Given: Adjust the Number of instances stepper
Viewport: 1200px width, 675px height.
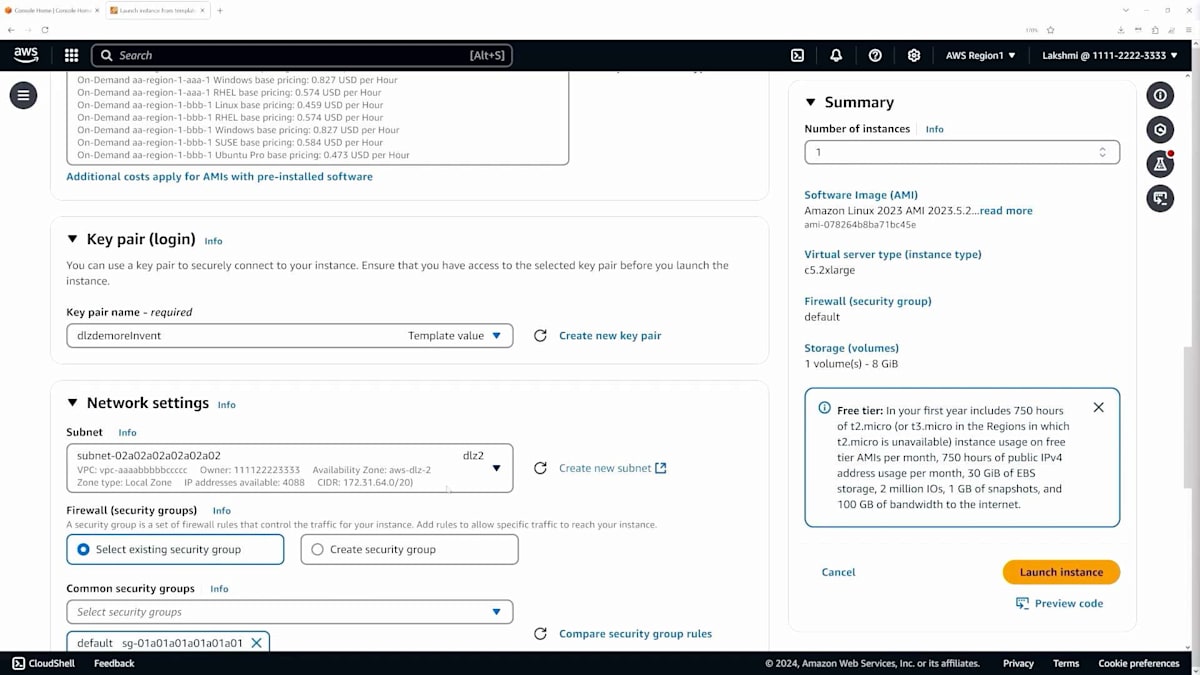Looking at the screenshot, I should (1102, 152).
